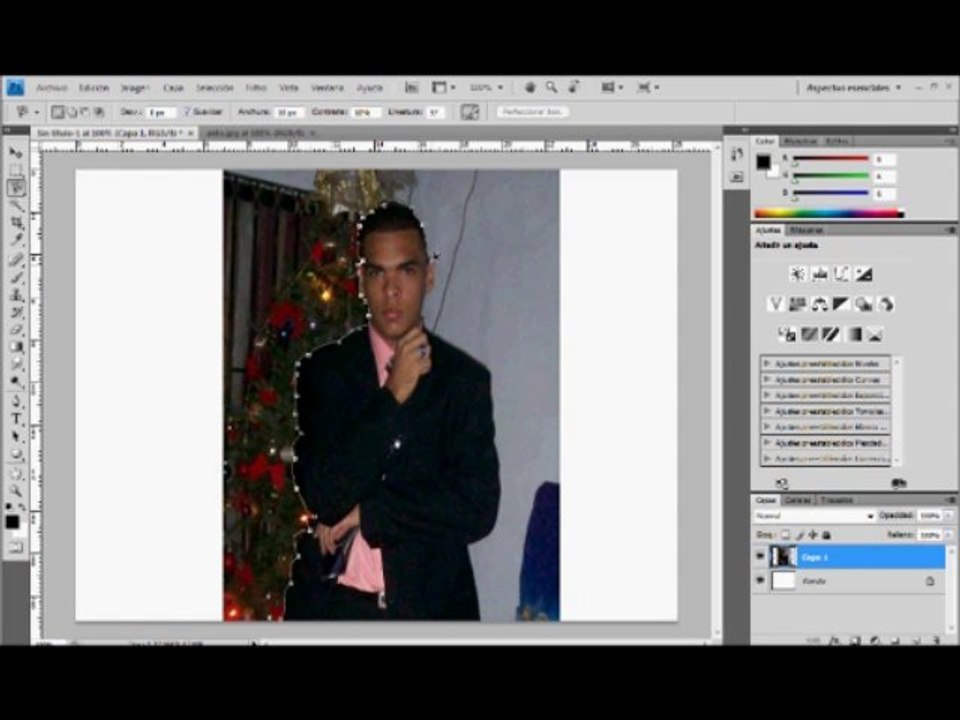Launch Bridge from the application bar

pos(411,88)
